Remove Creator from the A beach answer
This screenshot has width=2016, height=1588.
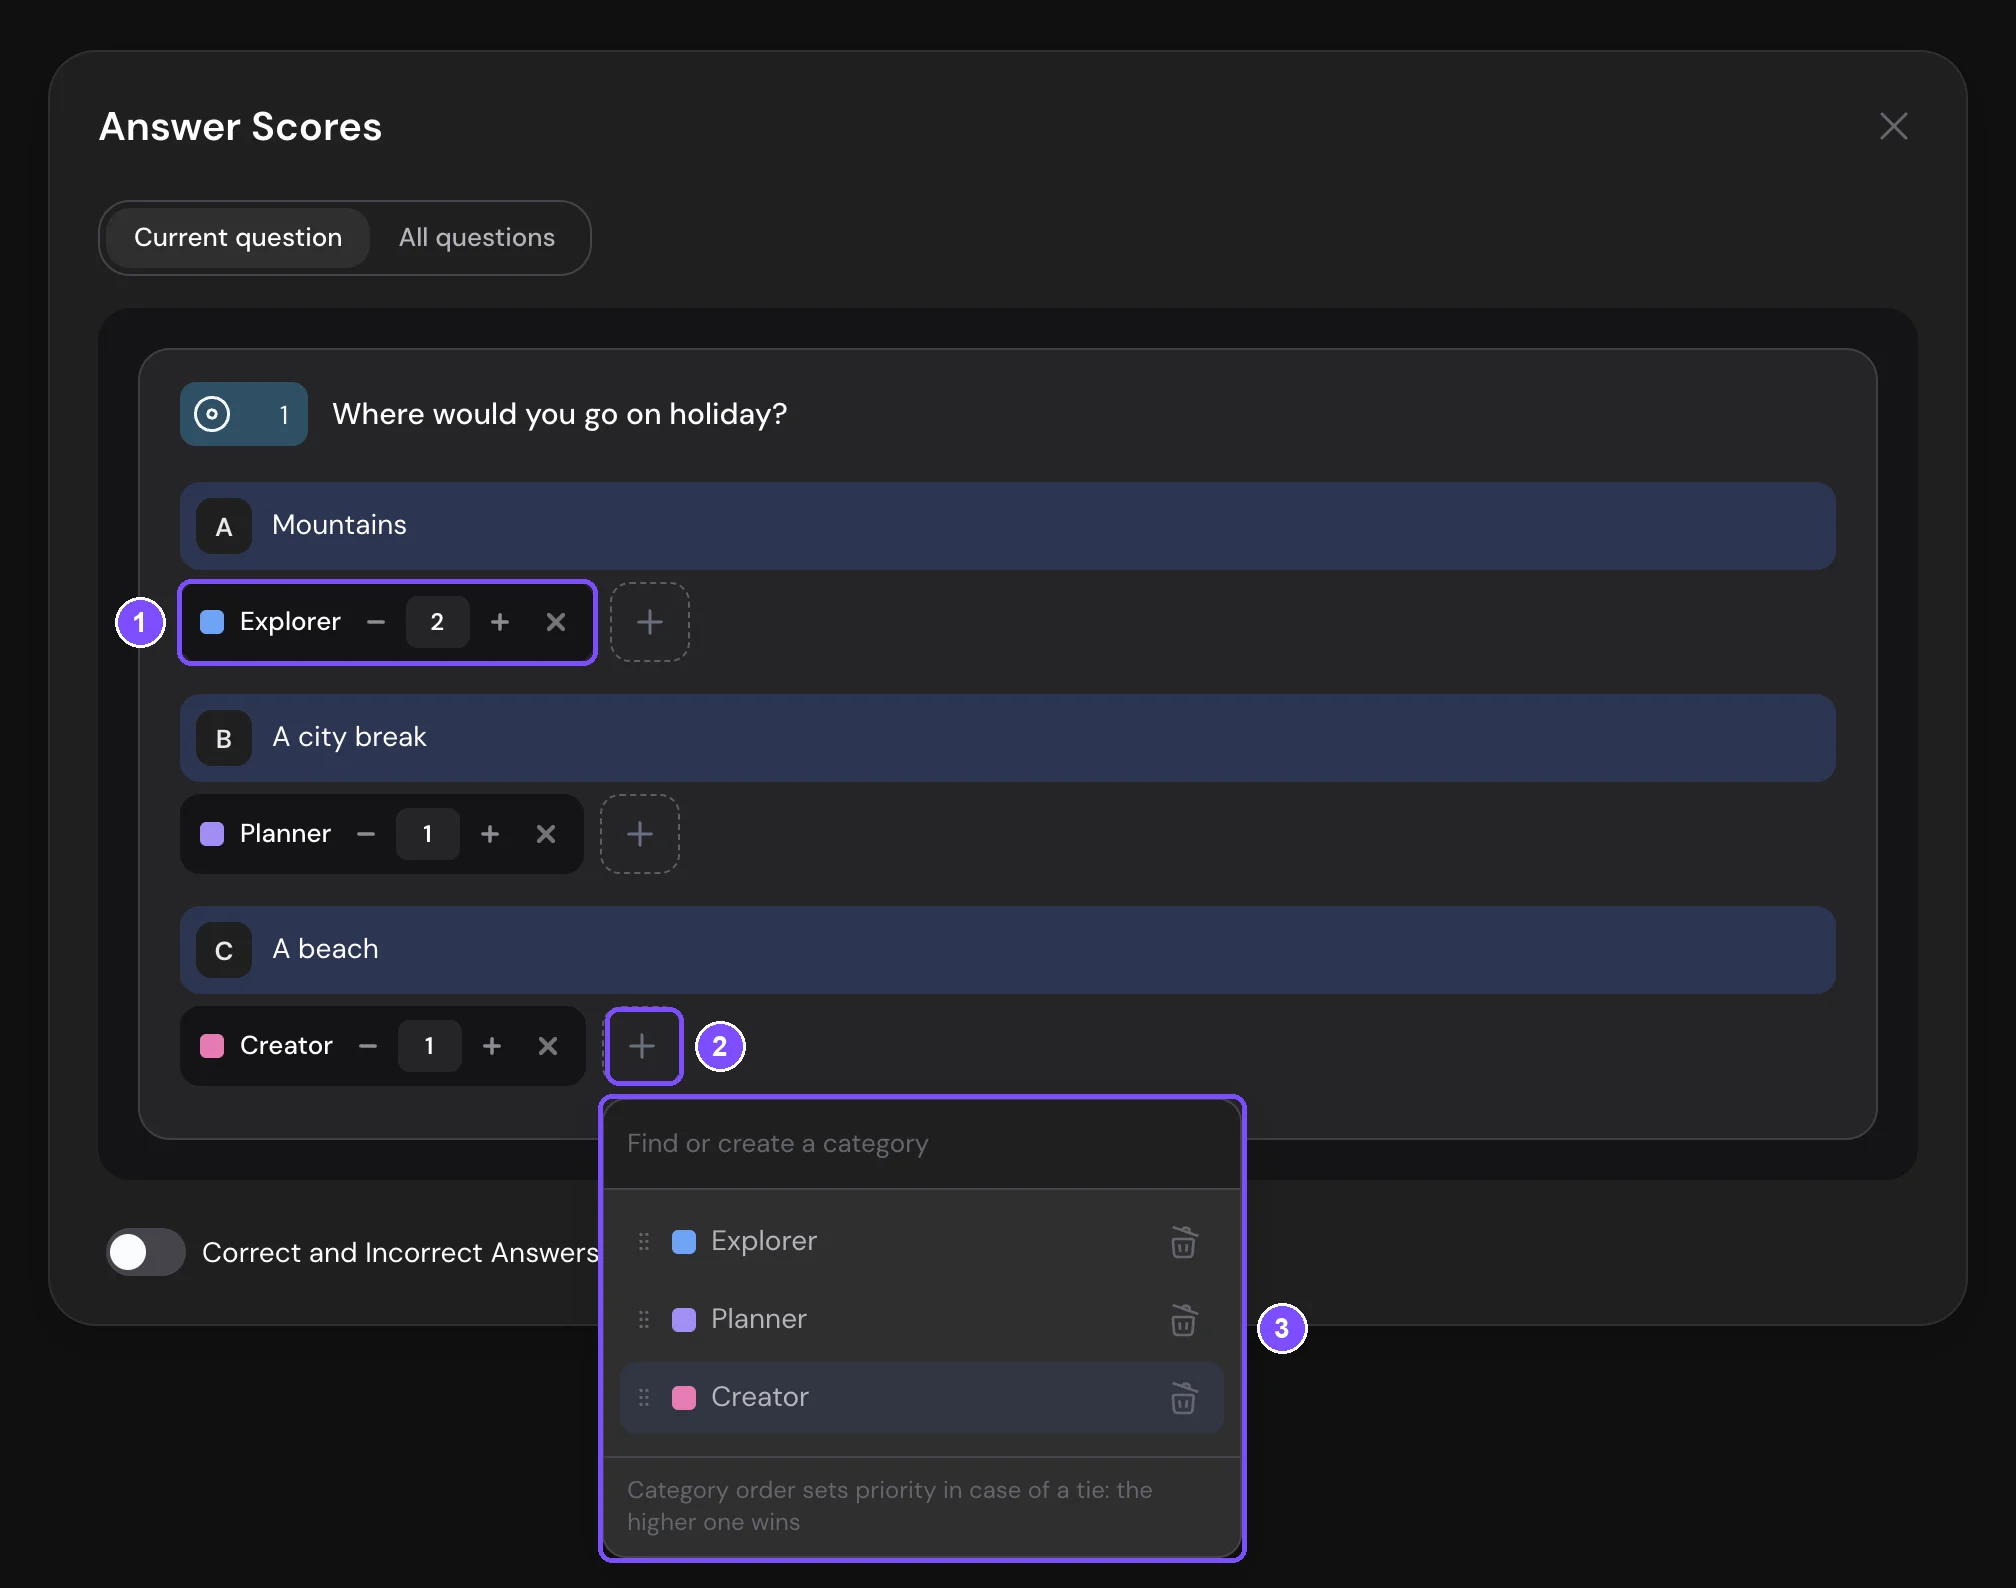tap(548, 1046)
